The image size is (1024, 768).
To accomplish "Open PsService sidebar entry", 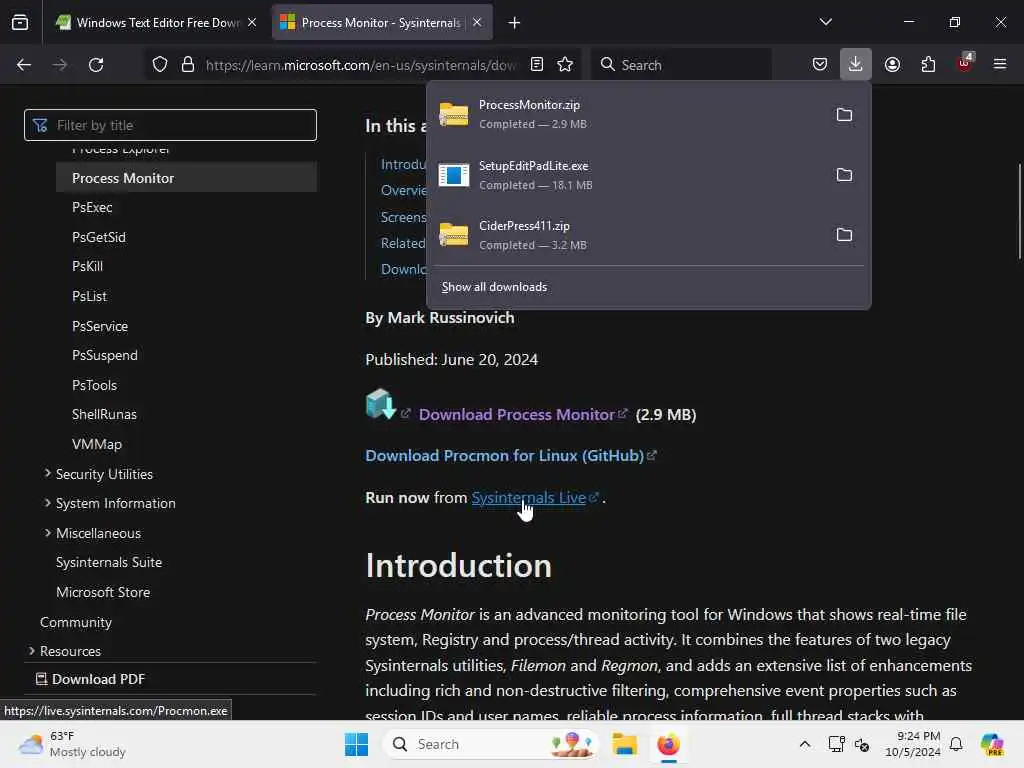I will click(100, 326).
